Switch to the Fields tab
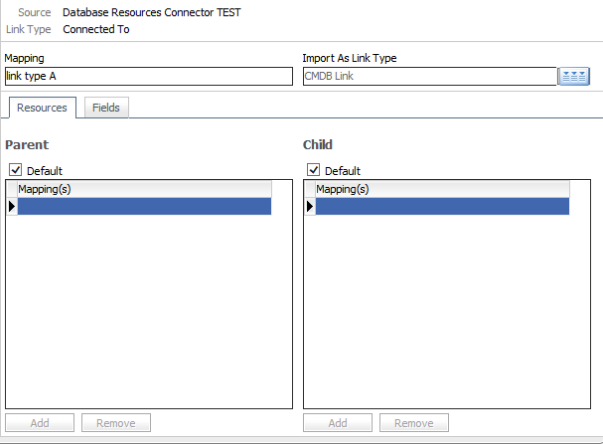603x444 pixels. click(105, 107)
